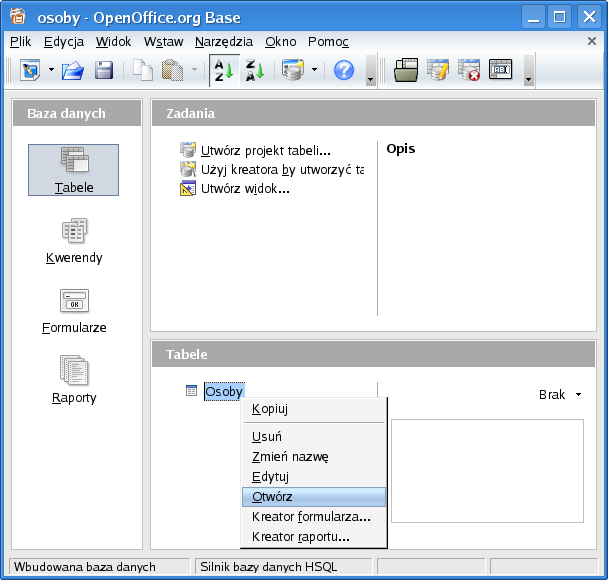Click the Edit table pencil icon
The image size is (608, 580).
pos(438,70)
